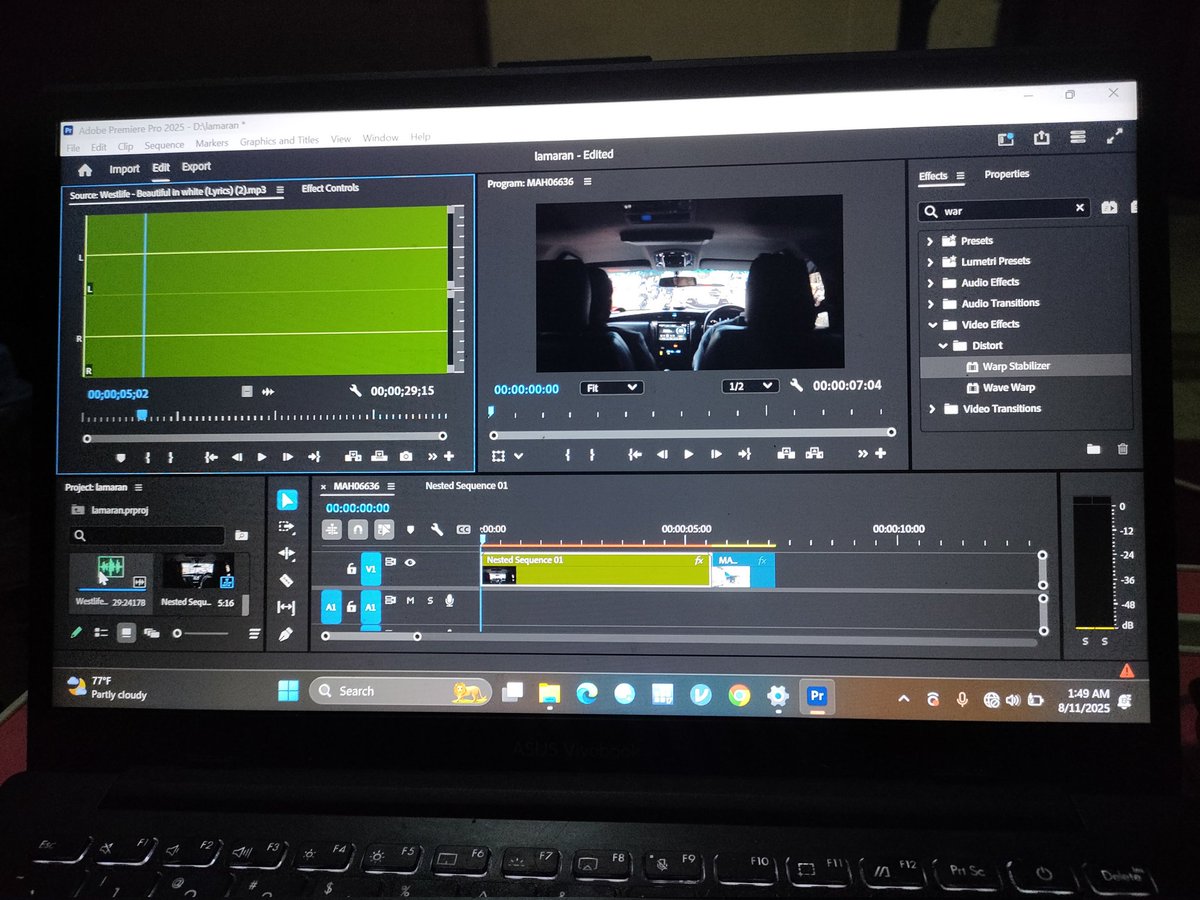
Task: Toggle Linked Selection in timeline
Action: coord(384,529)
